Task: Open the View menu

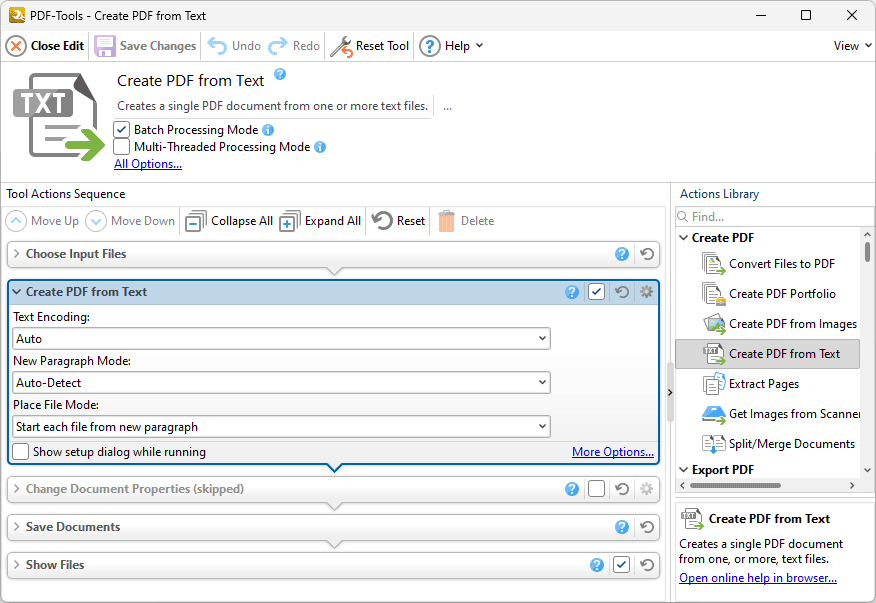Action: tap(853, 46)
